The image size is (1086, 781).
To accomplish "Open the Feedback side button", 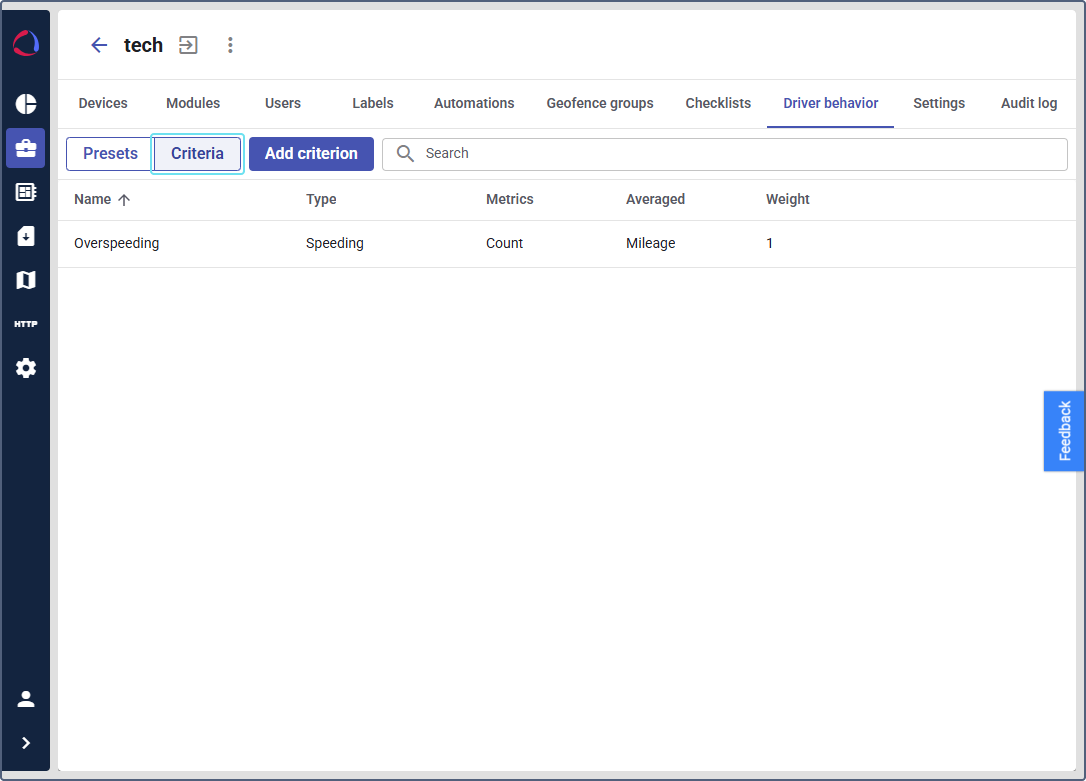I will (x=1064, y=431).
